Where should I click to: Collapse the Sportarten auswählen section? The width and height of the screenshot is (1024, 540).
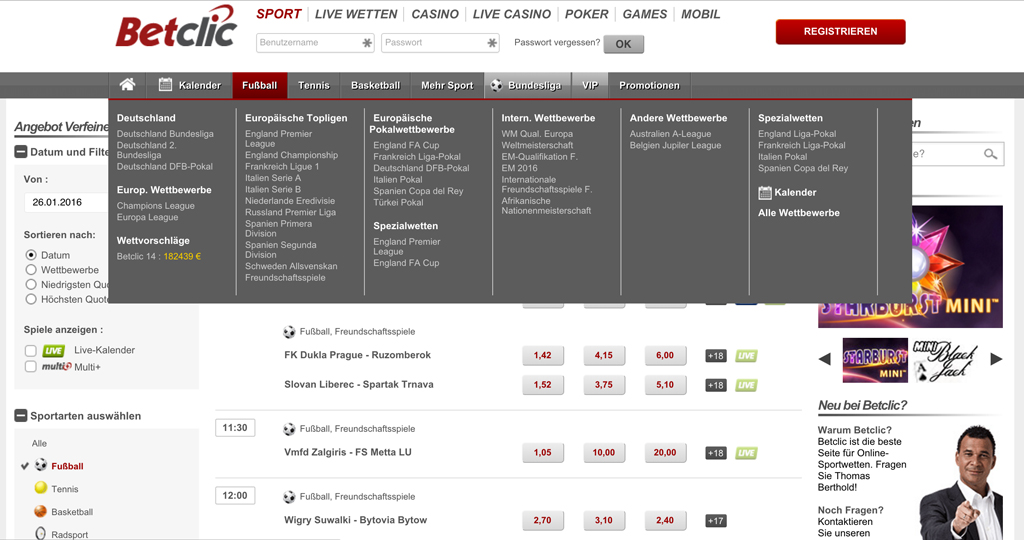tap(21, 415)
